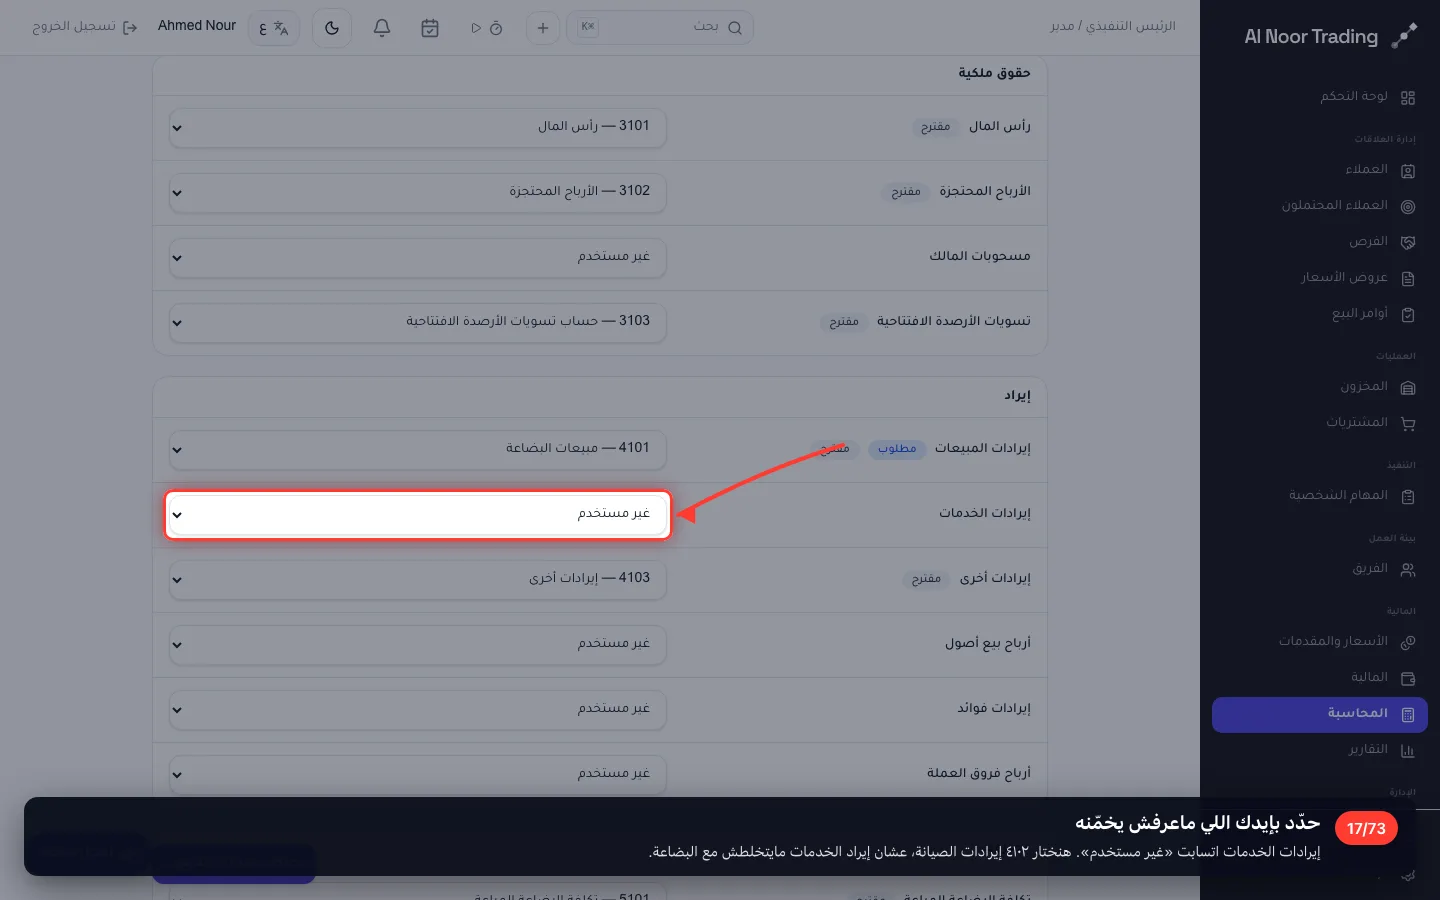Click the plus quick-add button
Viewport: 1440px width, 900px height.
pyautogui.click(x=542, y=28)
